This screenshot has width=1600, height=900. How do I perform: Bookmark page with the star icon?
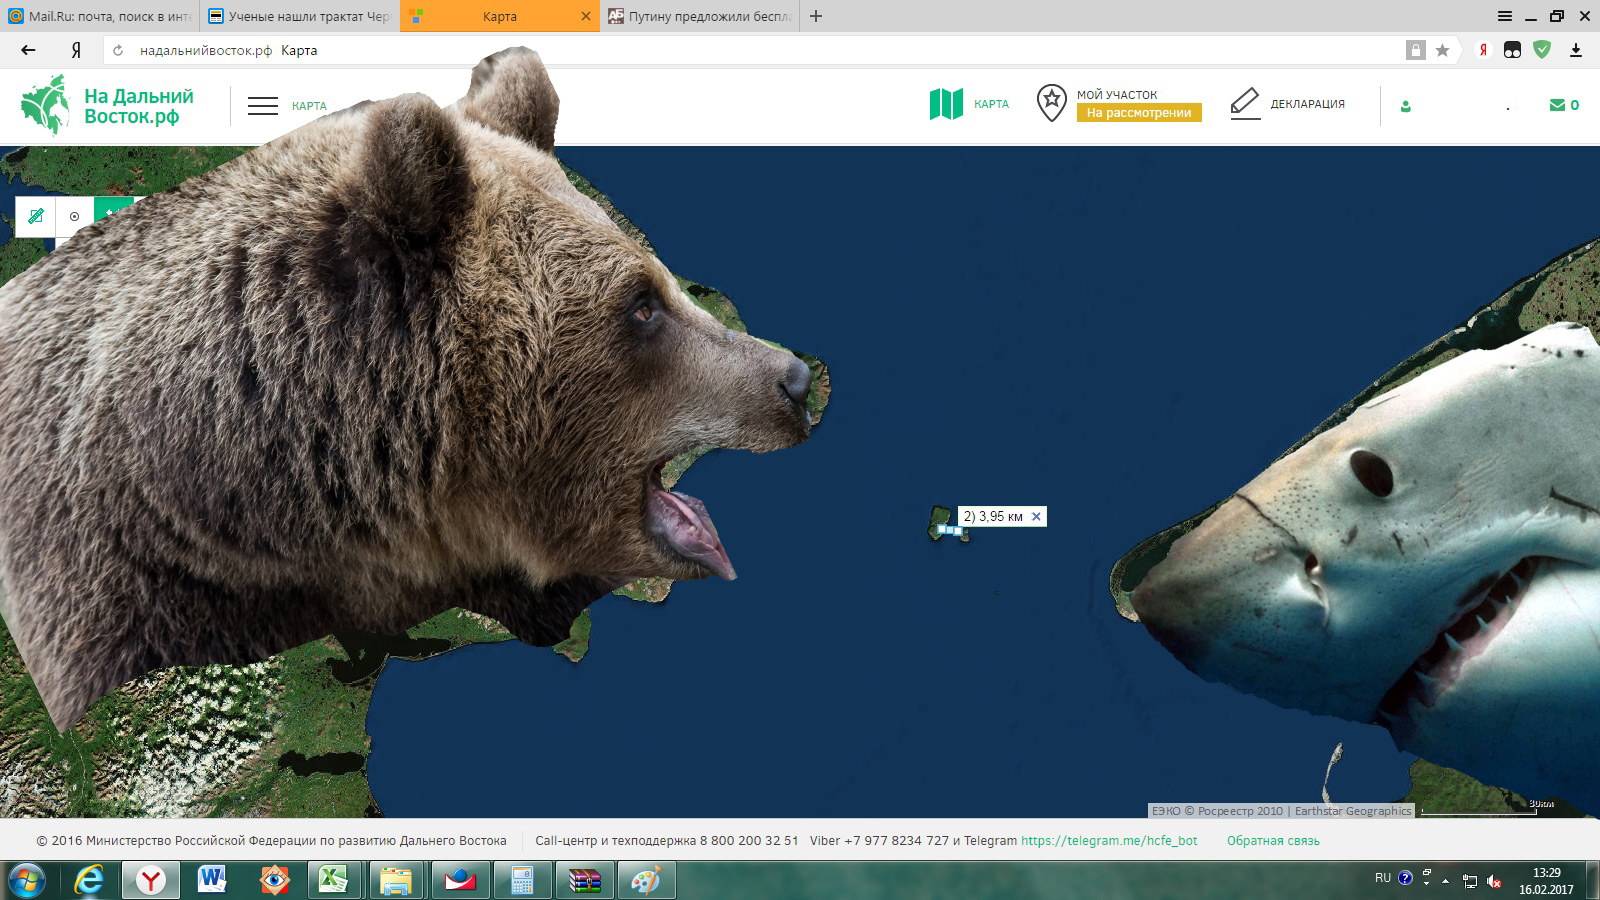[1442, 50]
